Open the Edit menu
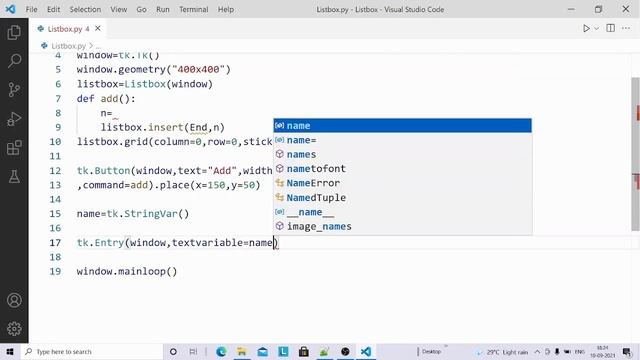This screenshot has height=360, width=640. 53,9
